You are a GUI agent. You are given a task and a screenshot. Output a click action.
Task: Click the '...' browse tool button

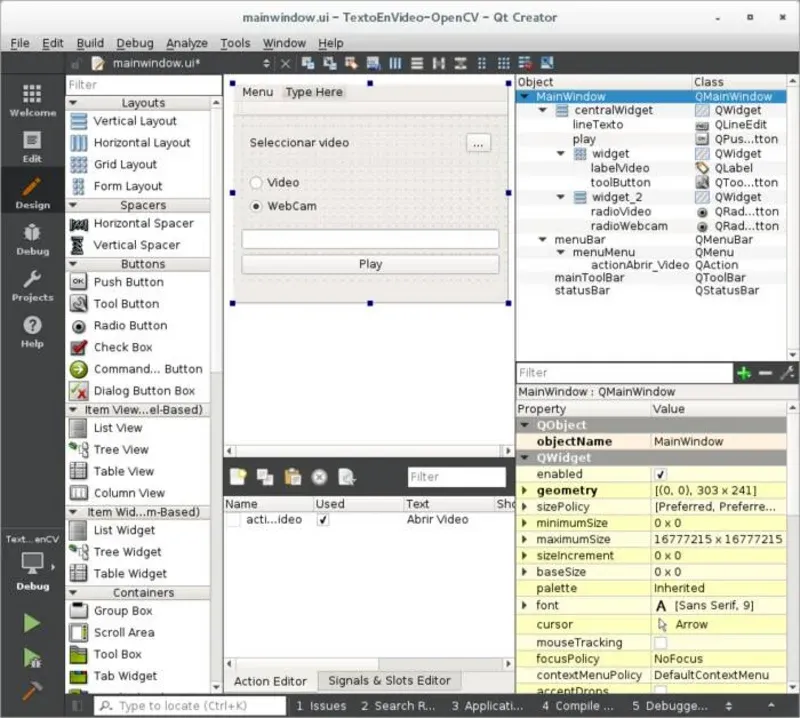(478, 143)
